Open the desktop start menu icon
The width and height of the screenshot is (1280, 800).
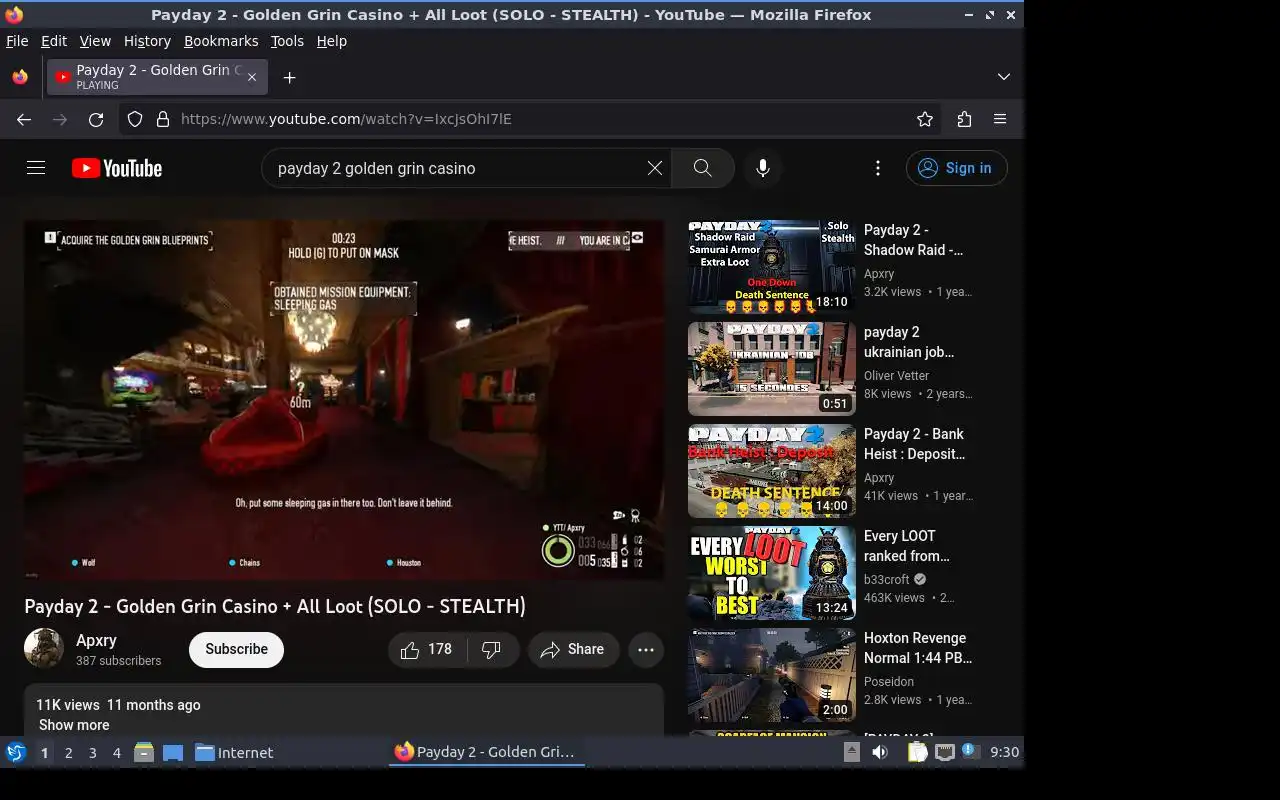pos(16,752)
